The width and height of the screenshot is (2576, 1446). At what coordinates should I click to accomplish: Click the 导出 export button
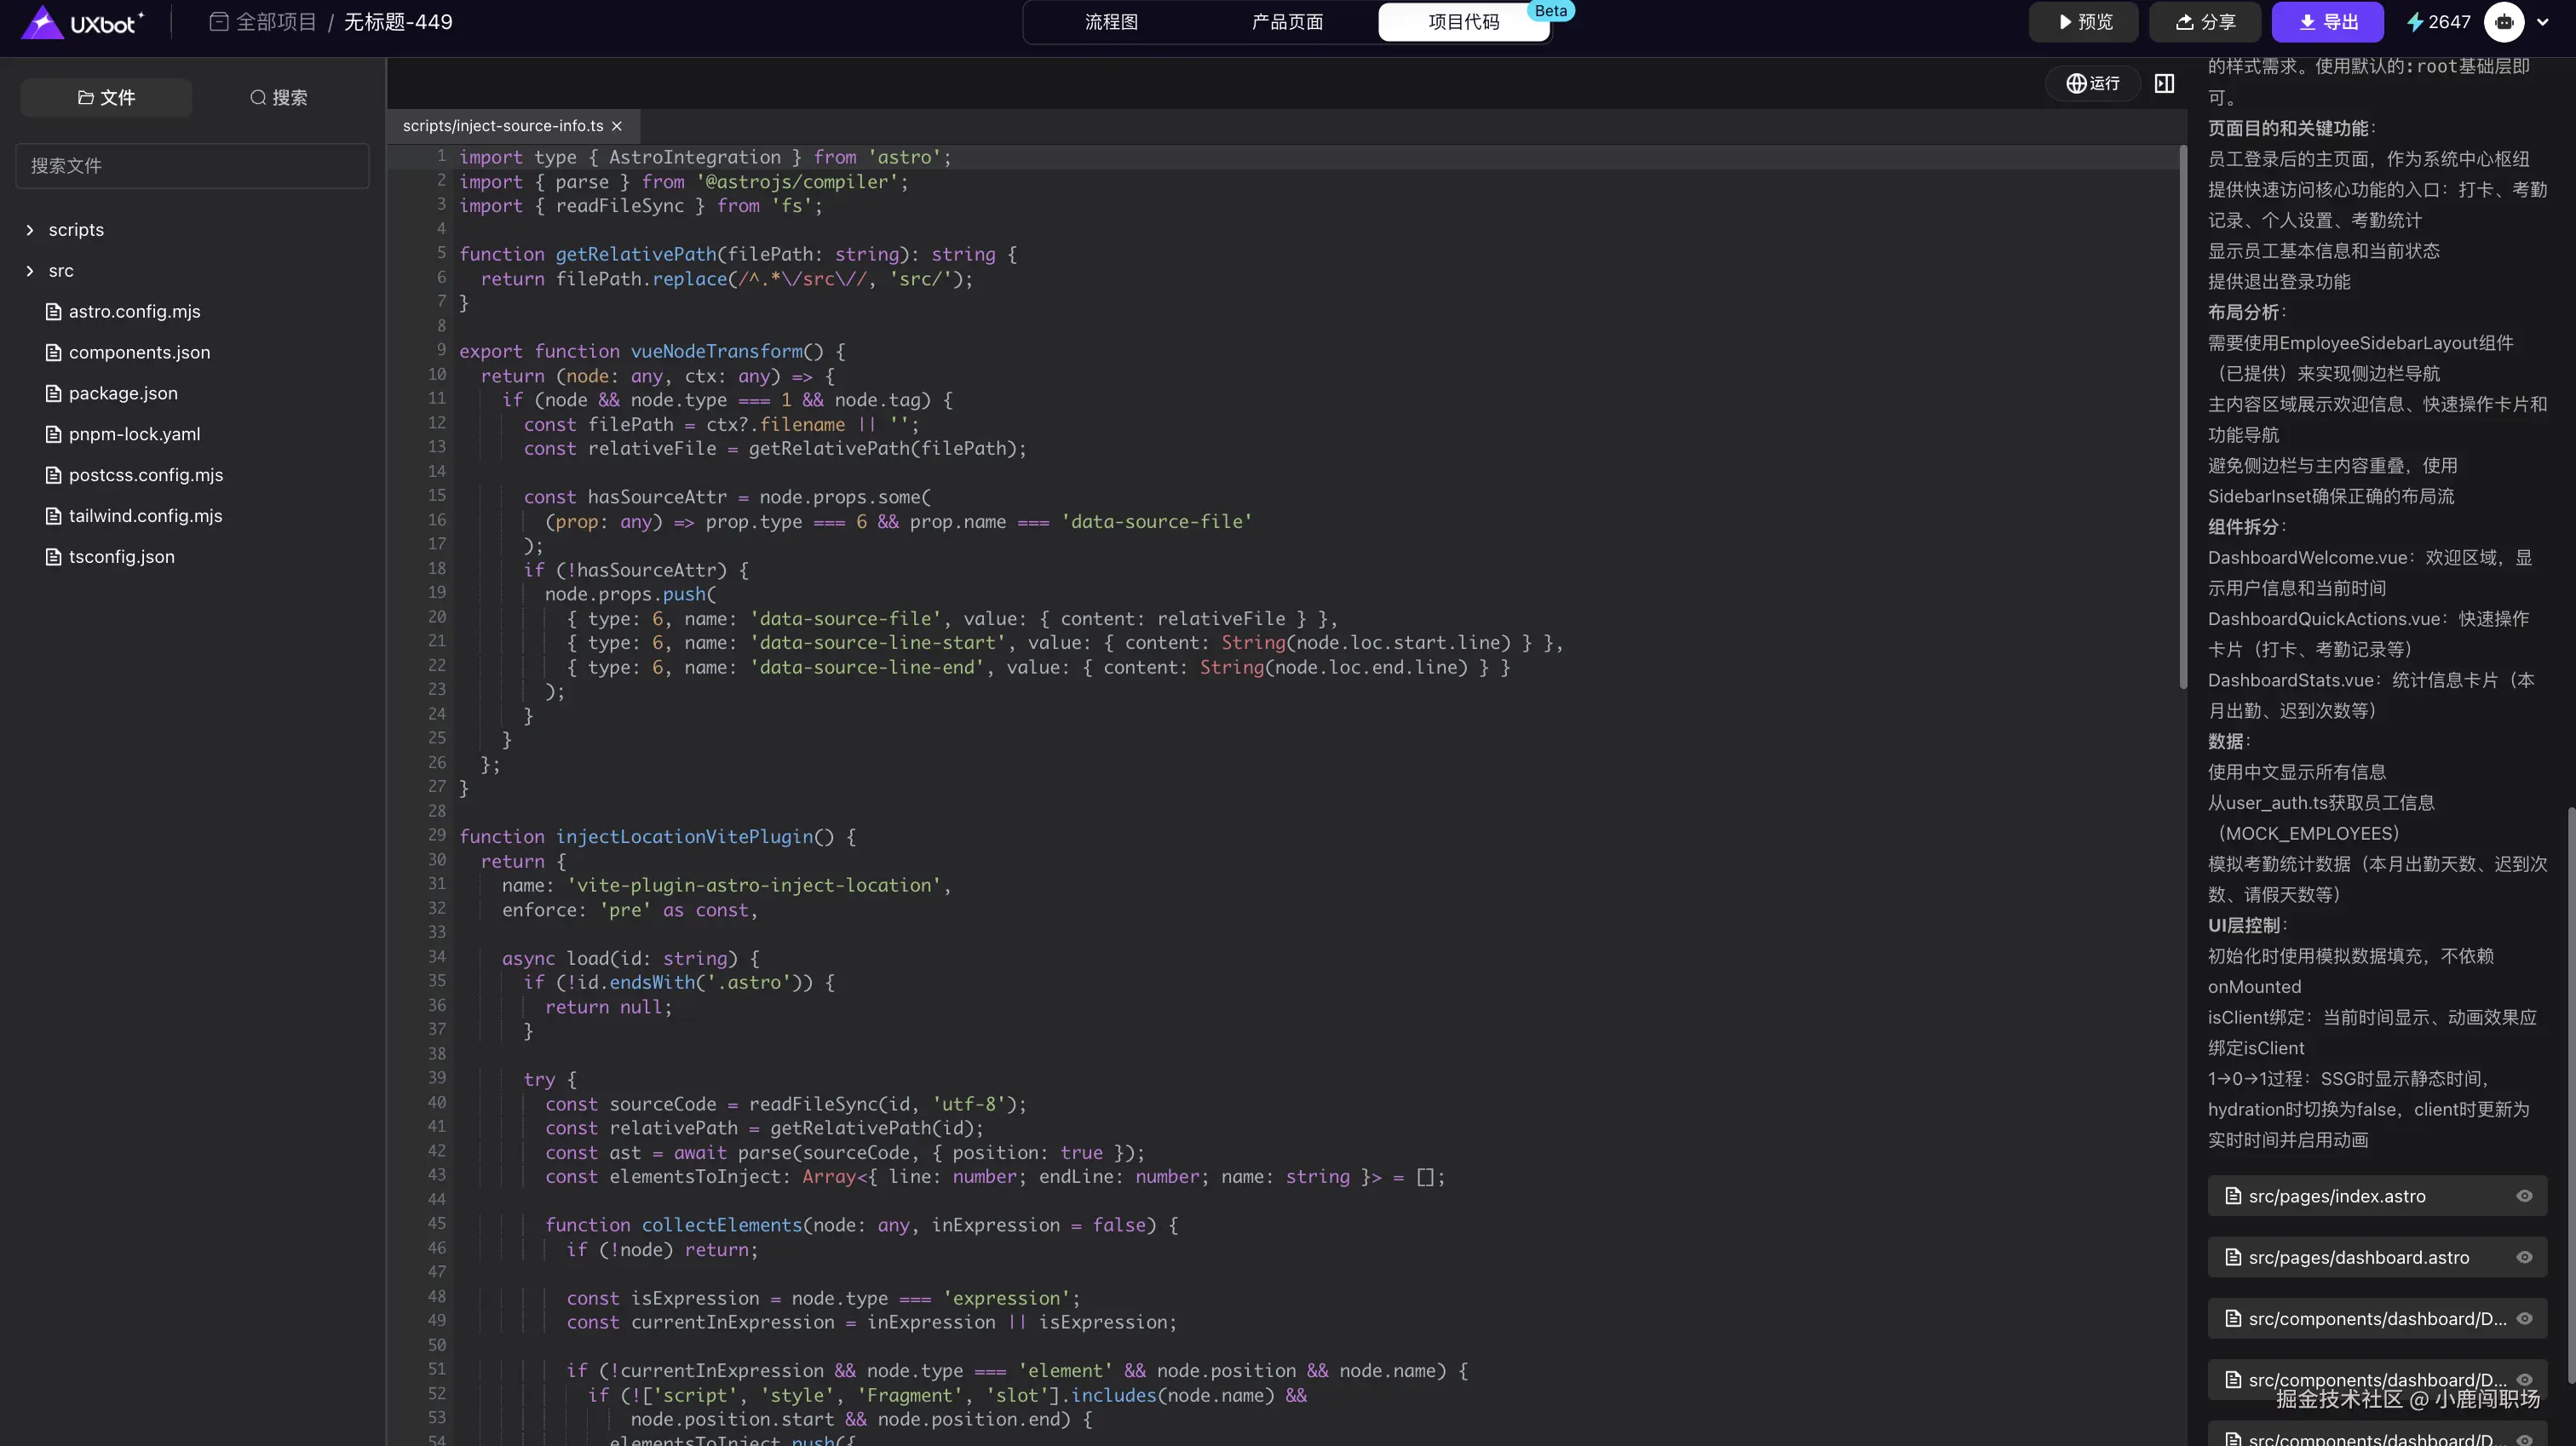(x=2327, y=22)
